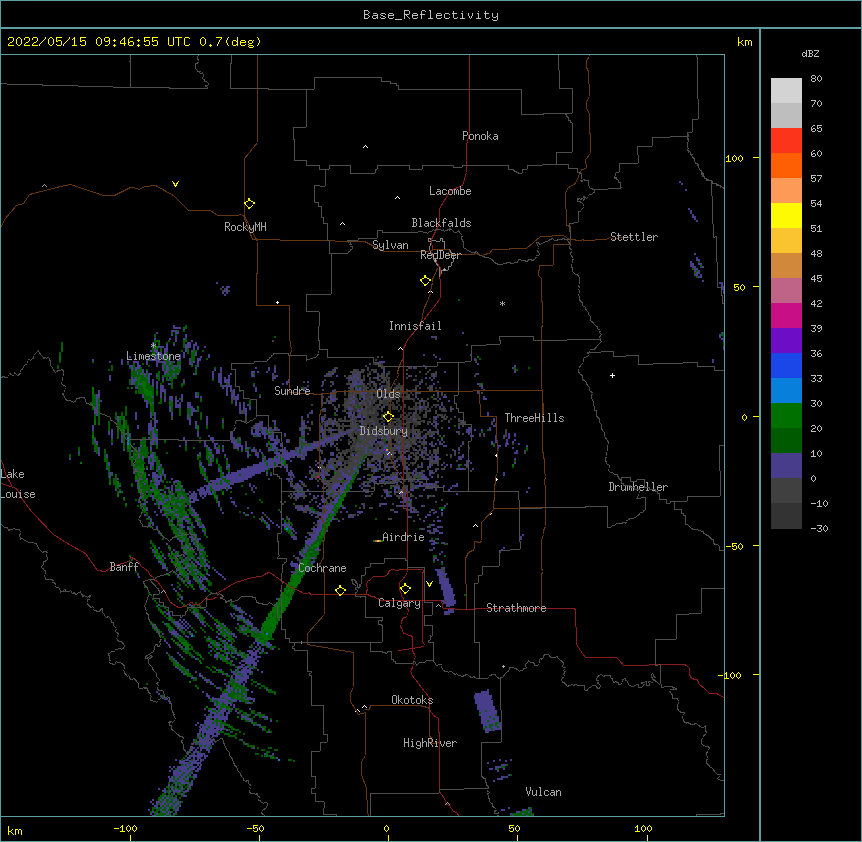Select the blue 33-36 dBZ legend color
Viewport: 862px width, 842px height.
click(x=786, y=365)
